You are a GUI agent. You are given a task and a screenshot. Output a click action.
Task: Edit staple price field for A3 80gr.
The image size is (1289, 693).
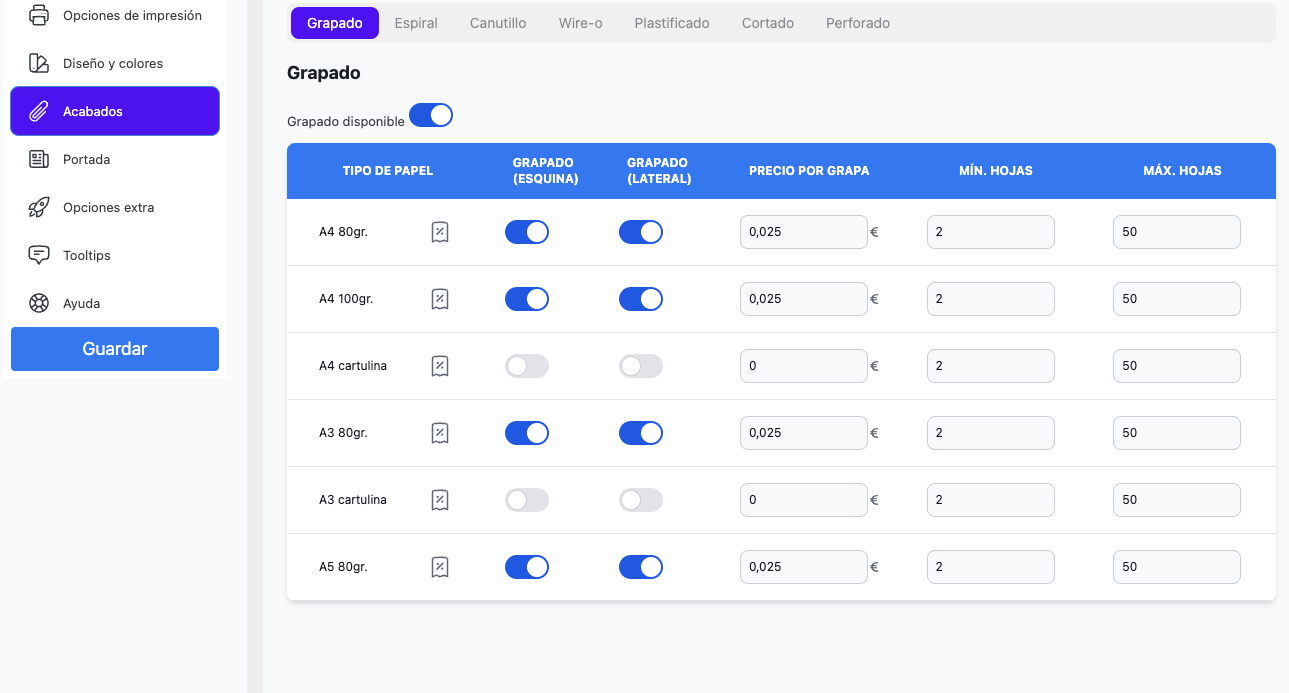[x=804, y=433]
